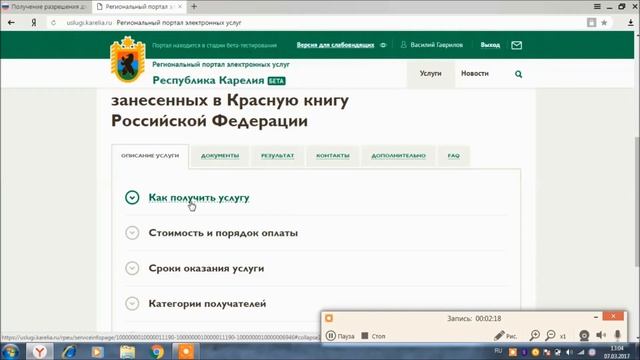This screenshot has width=640, height=360.
Task: Select the Описание услуги tab
Action: (150, 156)
